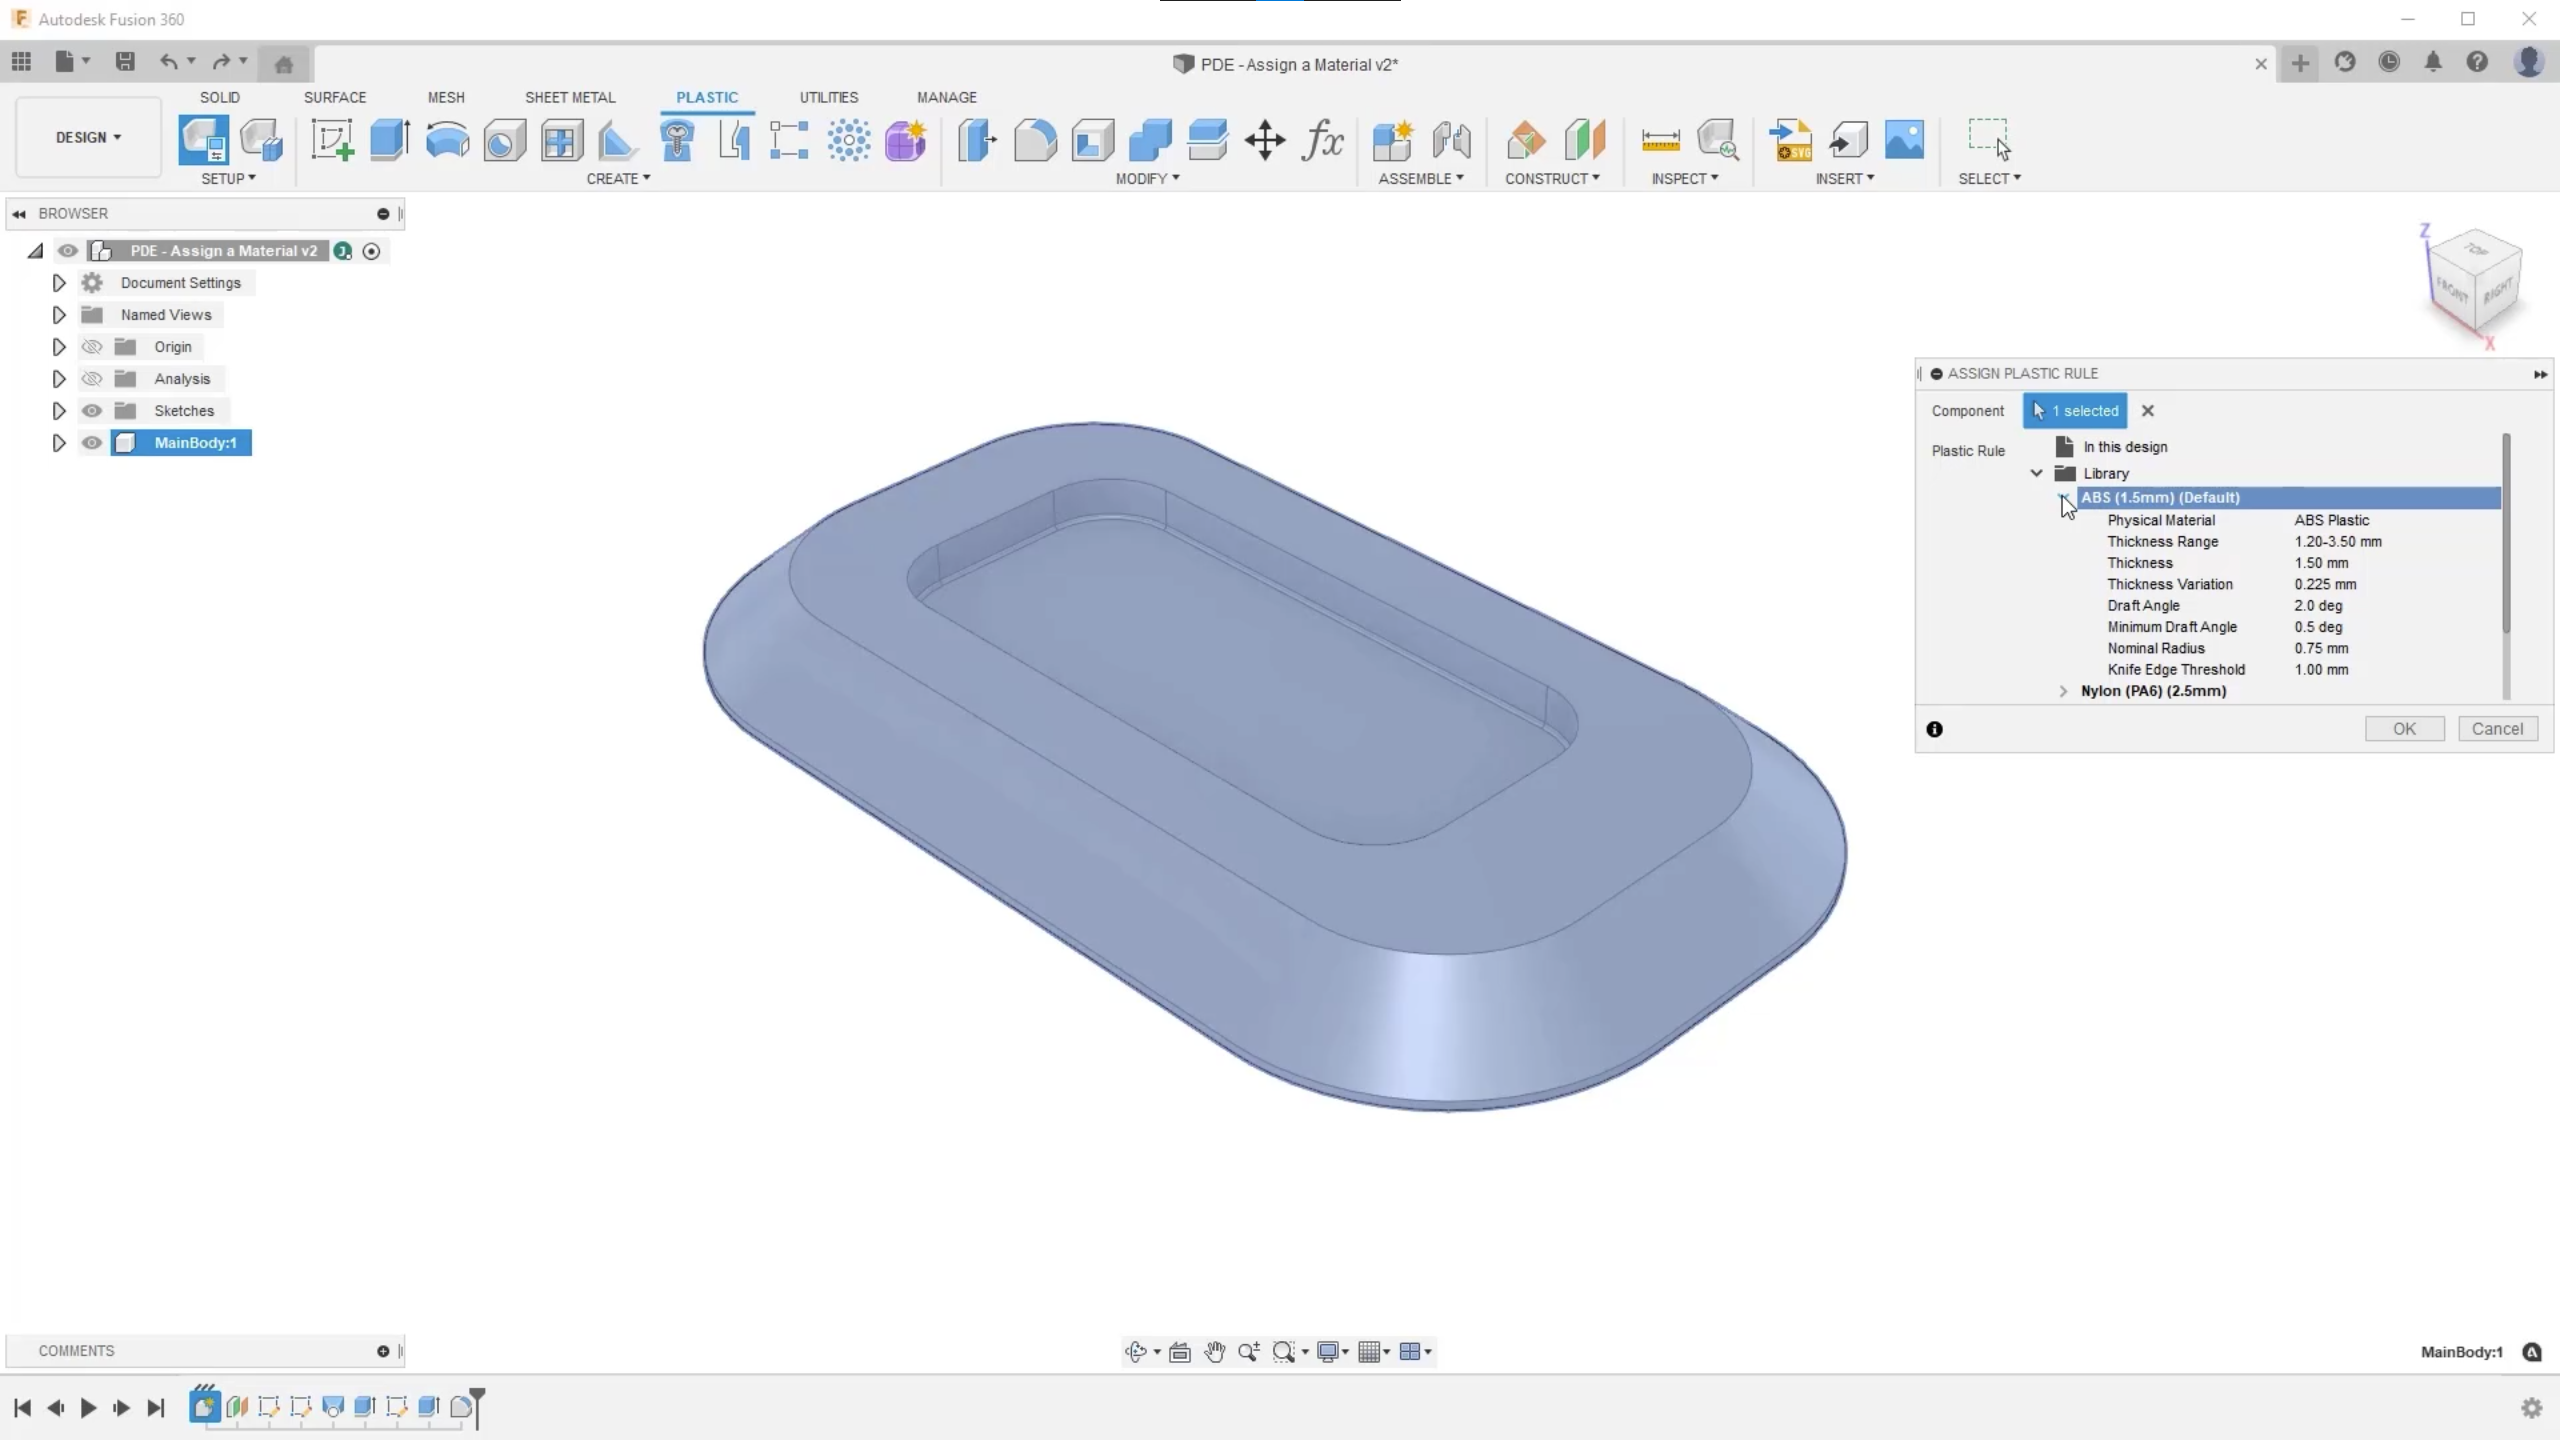Click the Insert SVG icon
This screenshot has width=2560, height=1440.
[1790, 140]
